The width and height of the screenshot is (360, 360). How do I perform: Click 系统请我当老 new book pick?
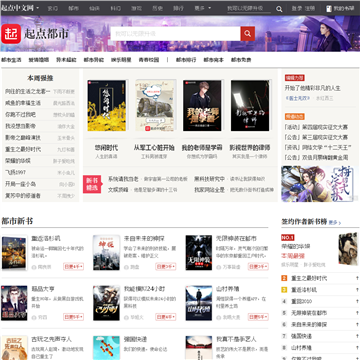(x=123, y=179)
